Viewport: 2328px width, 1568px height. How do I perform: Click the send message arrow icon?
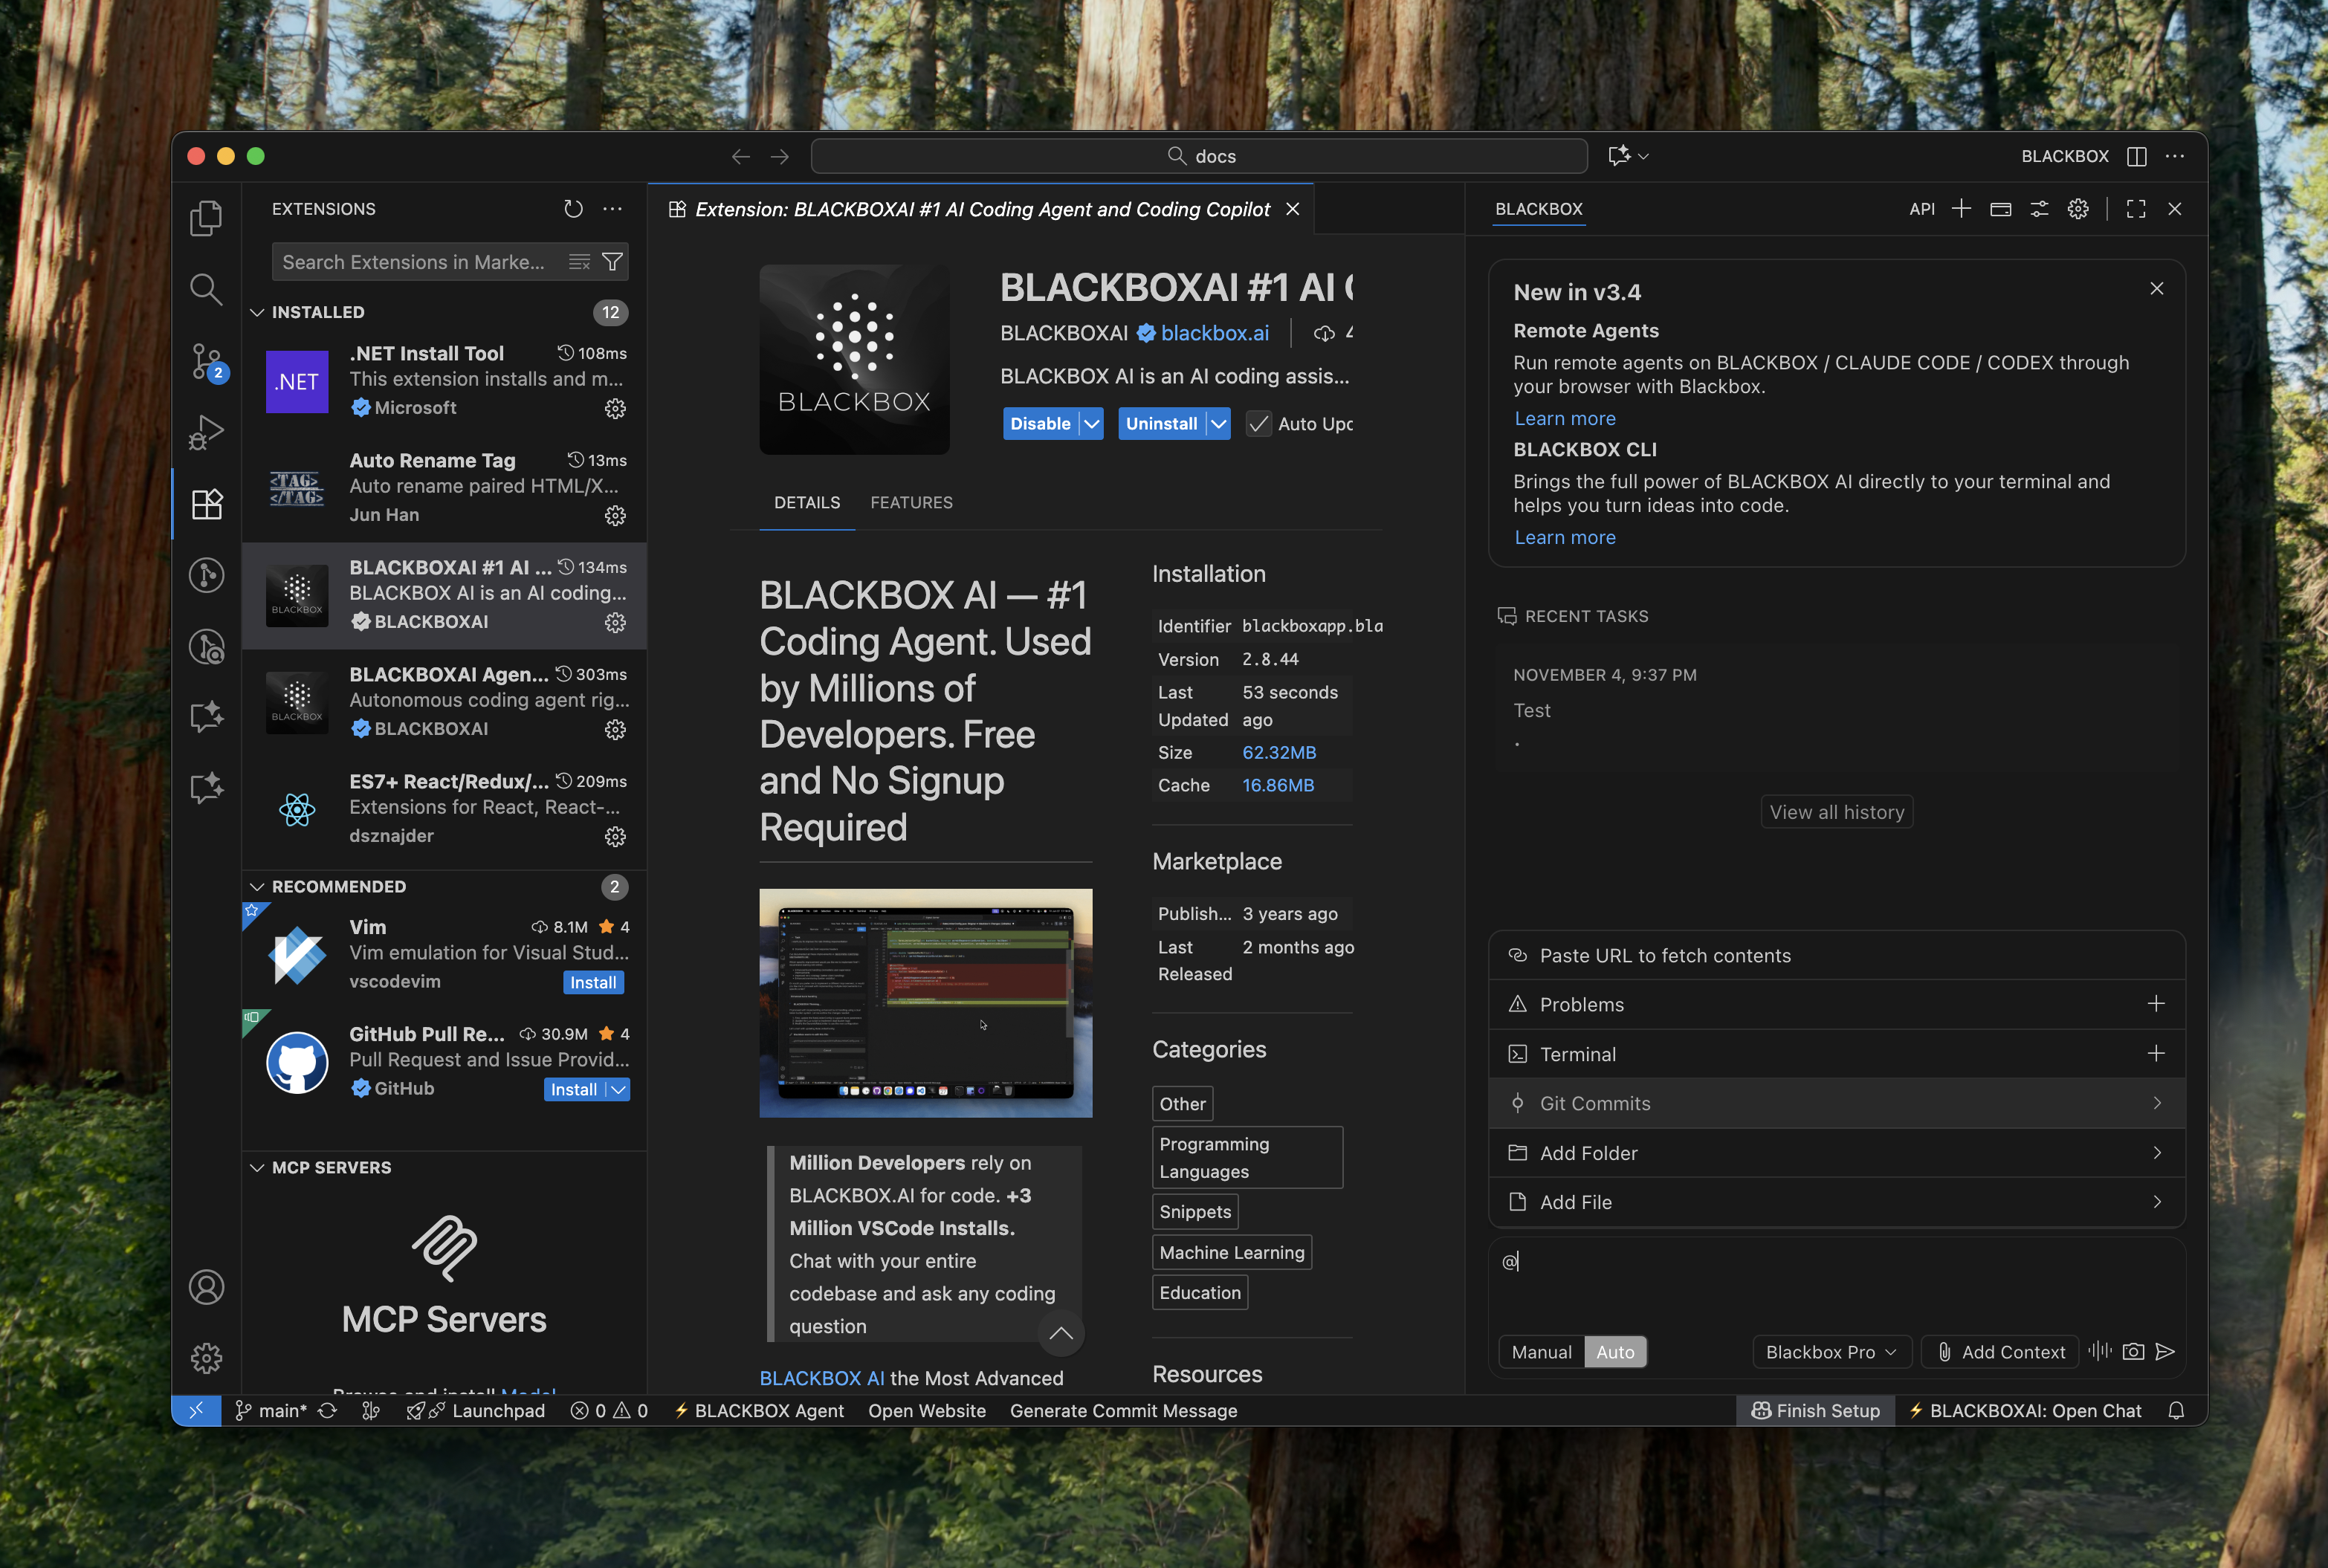2165,1352
